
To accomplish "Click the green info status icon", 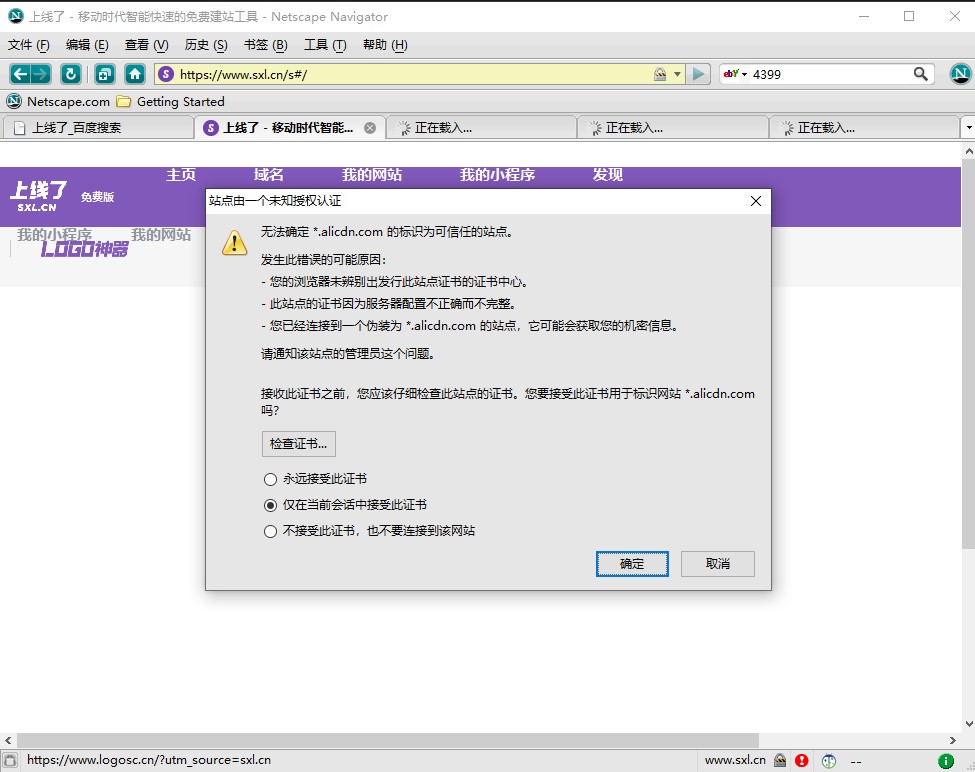I will coord(946,760).
